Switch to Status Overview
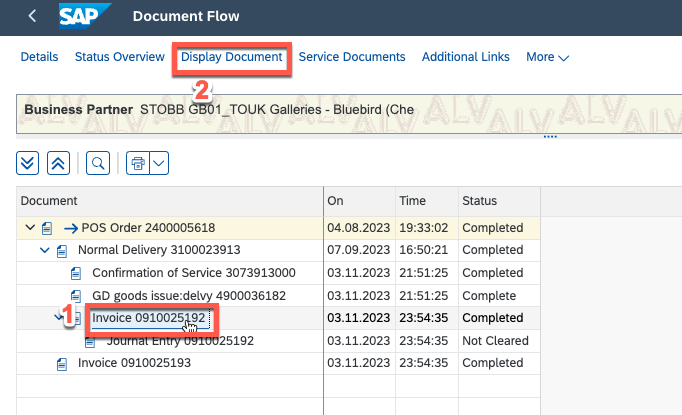Screen dimensions: 682x415 click(119, 57)
